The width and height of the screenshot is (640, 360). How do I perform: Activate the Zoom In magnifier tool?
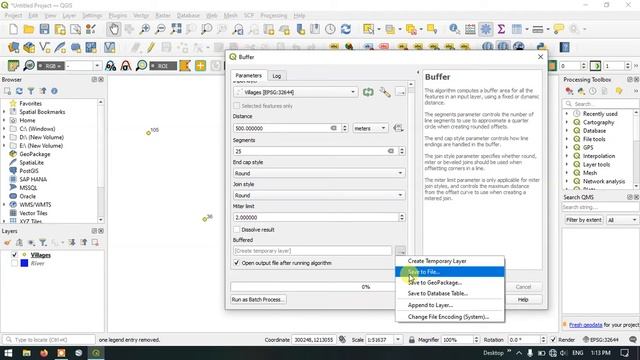(144, 29)
